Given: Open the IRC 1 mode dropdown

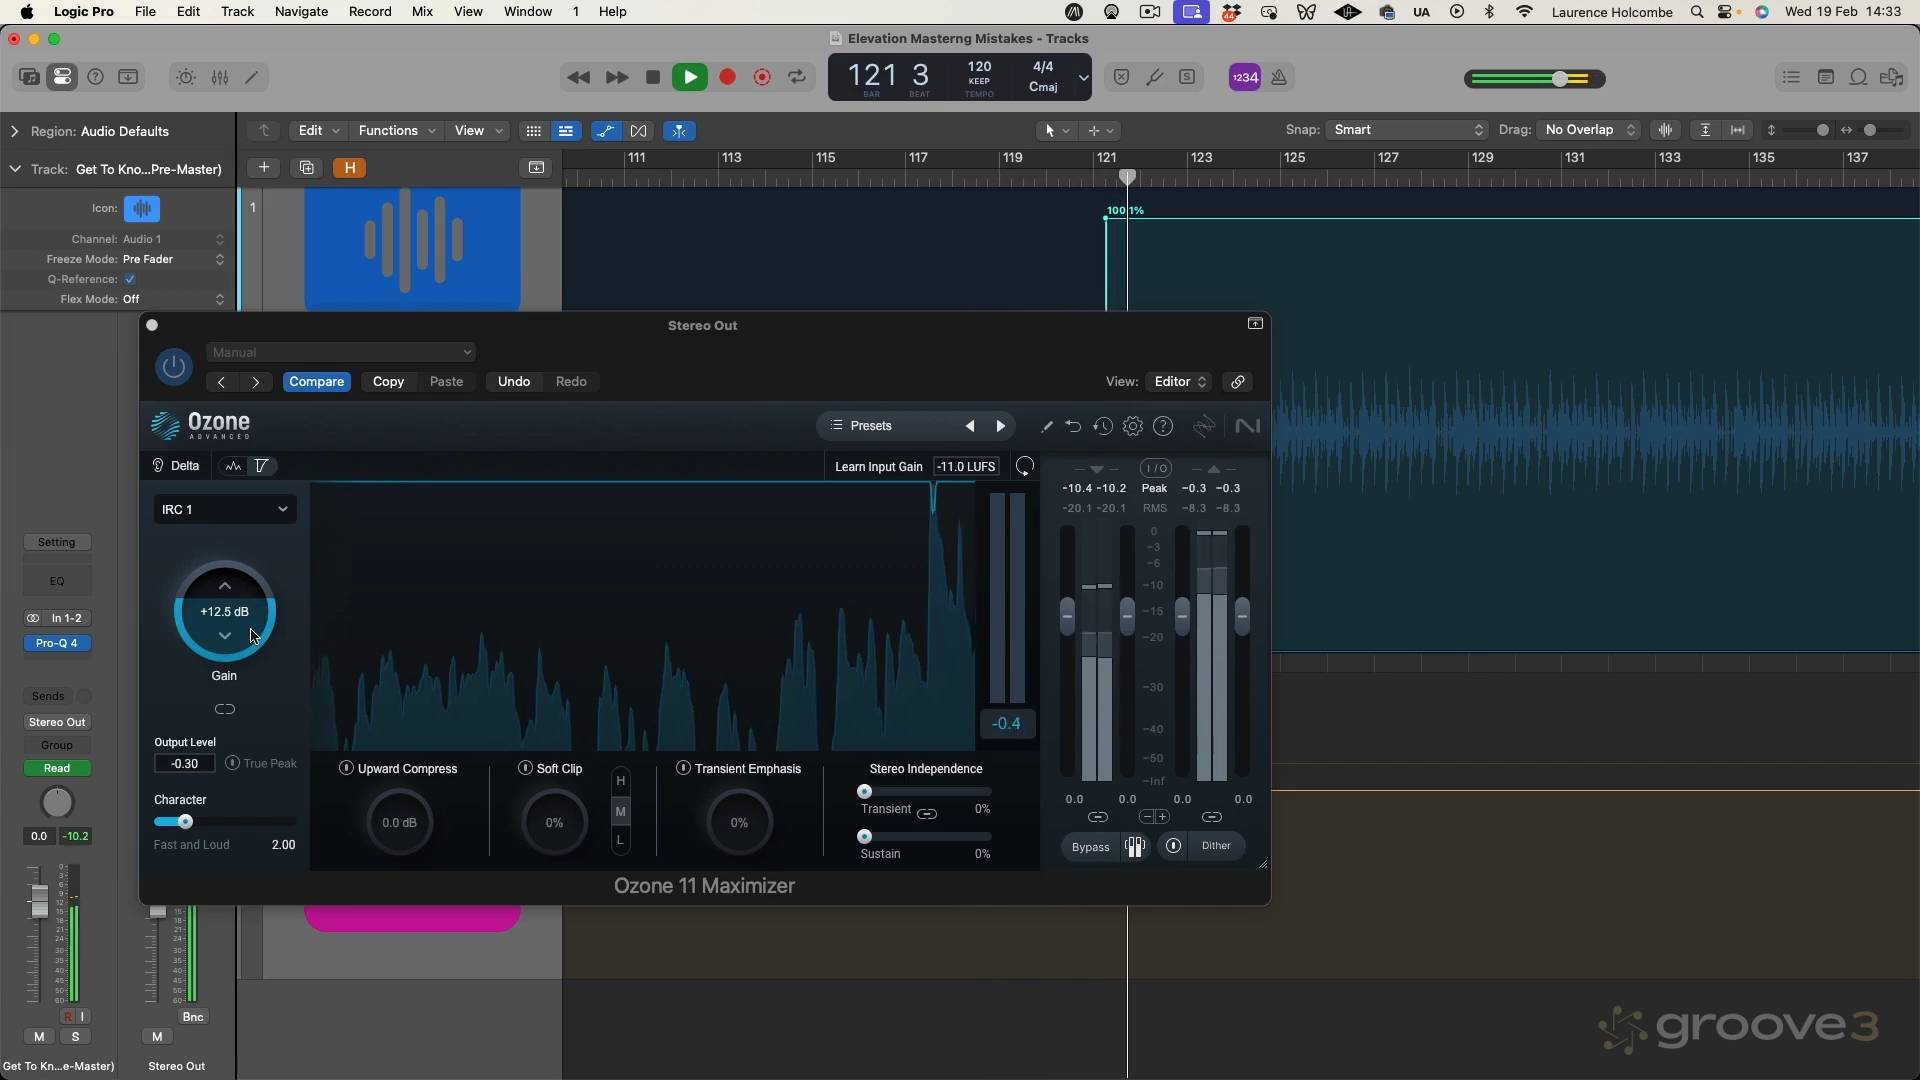Looking at the screenshot, I should point(225,509).
